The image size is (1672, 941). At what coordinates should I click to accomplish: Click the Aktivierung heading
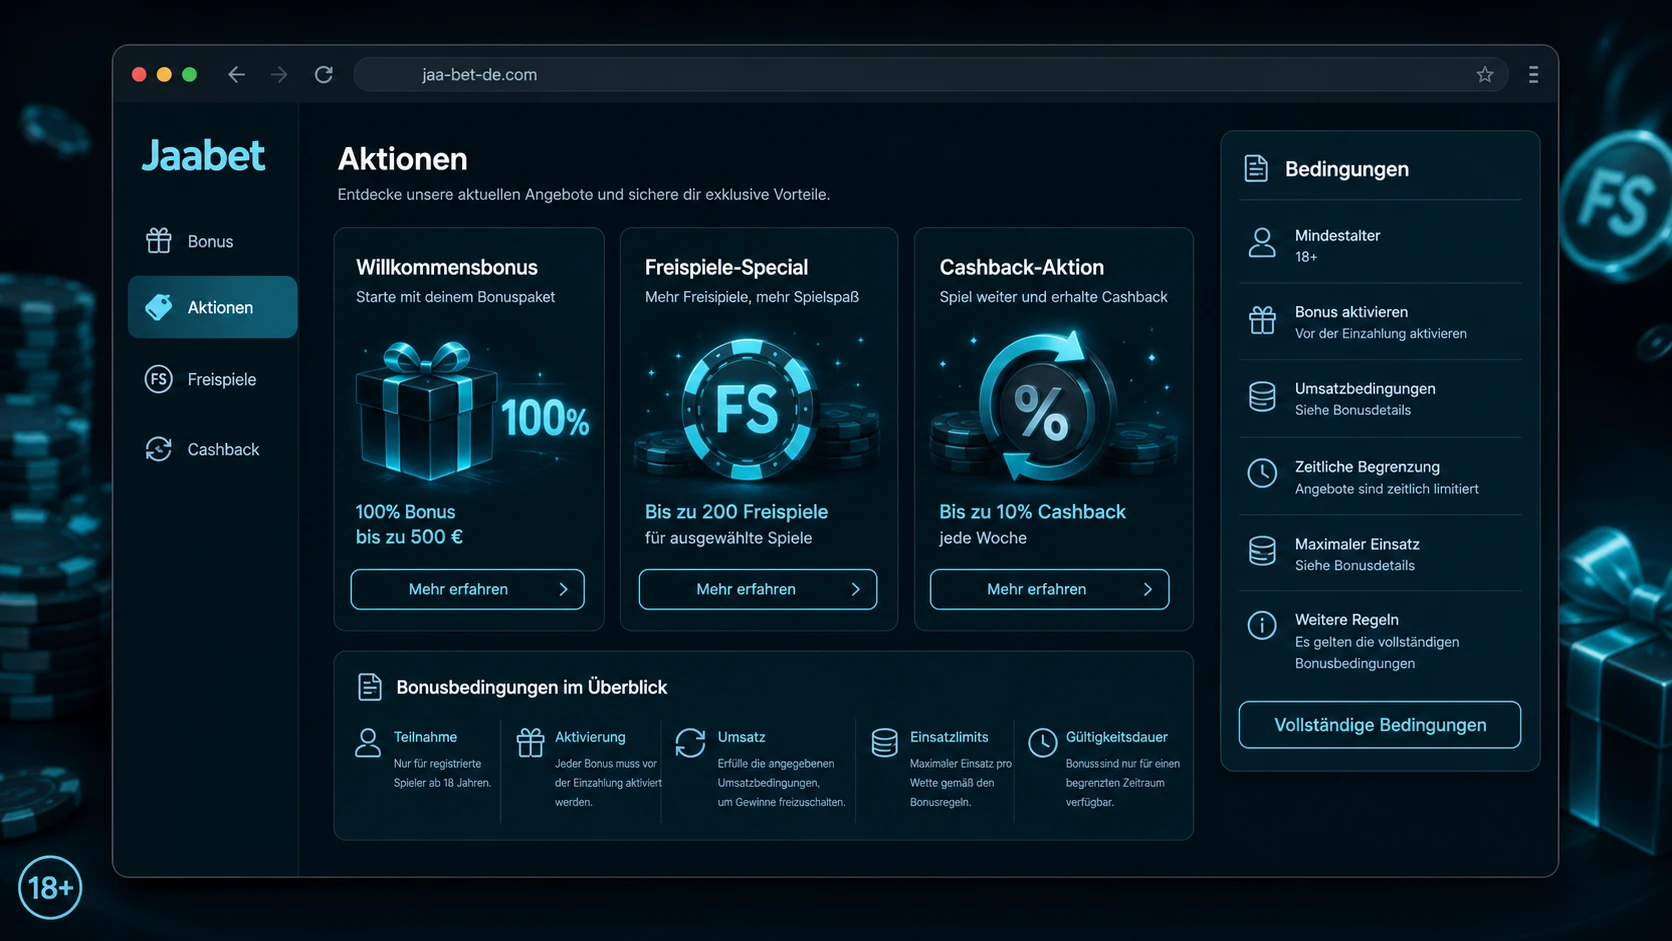(x=590, y=737)
